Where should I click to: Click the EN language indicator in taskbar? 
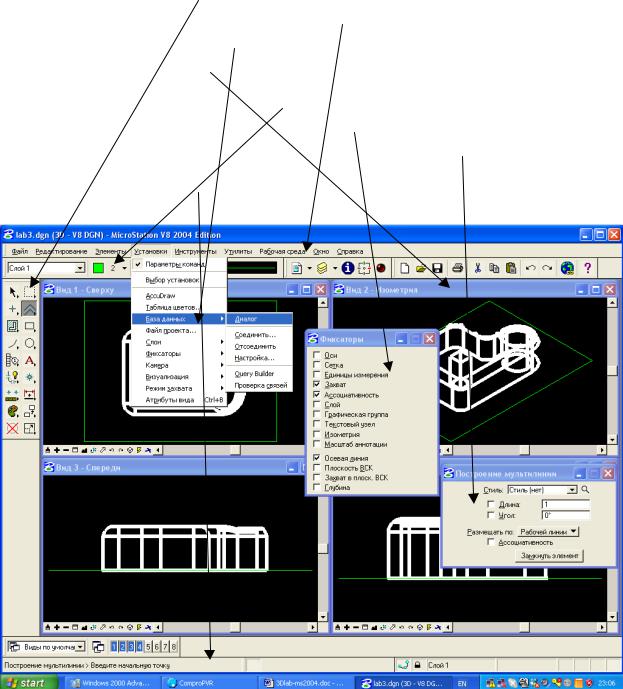462,683
